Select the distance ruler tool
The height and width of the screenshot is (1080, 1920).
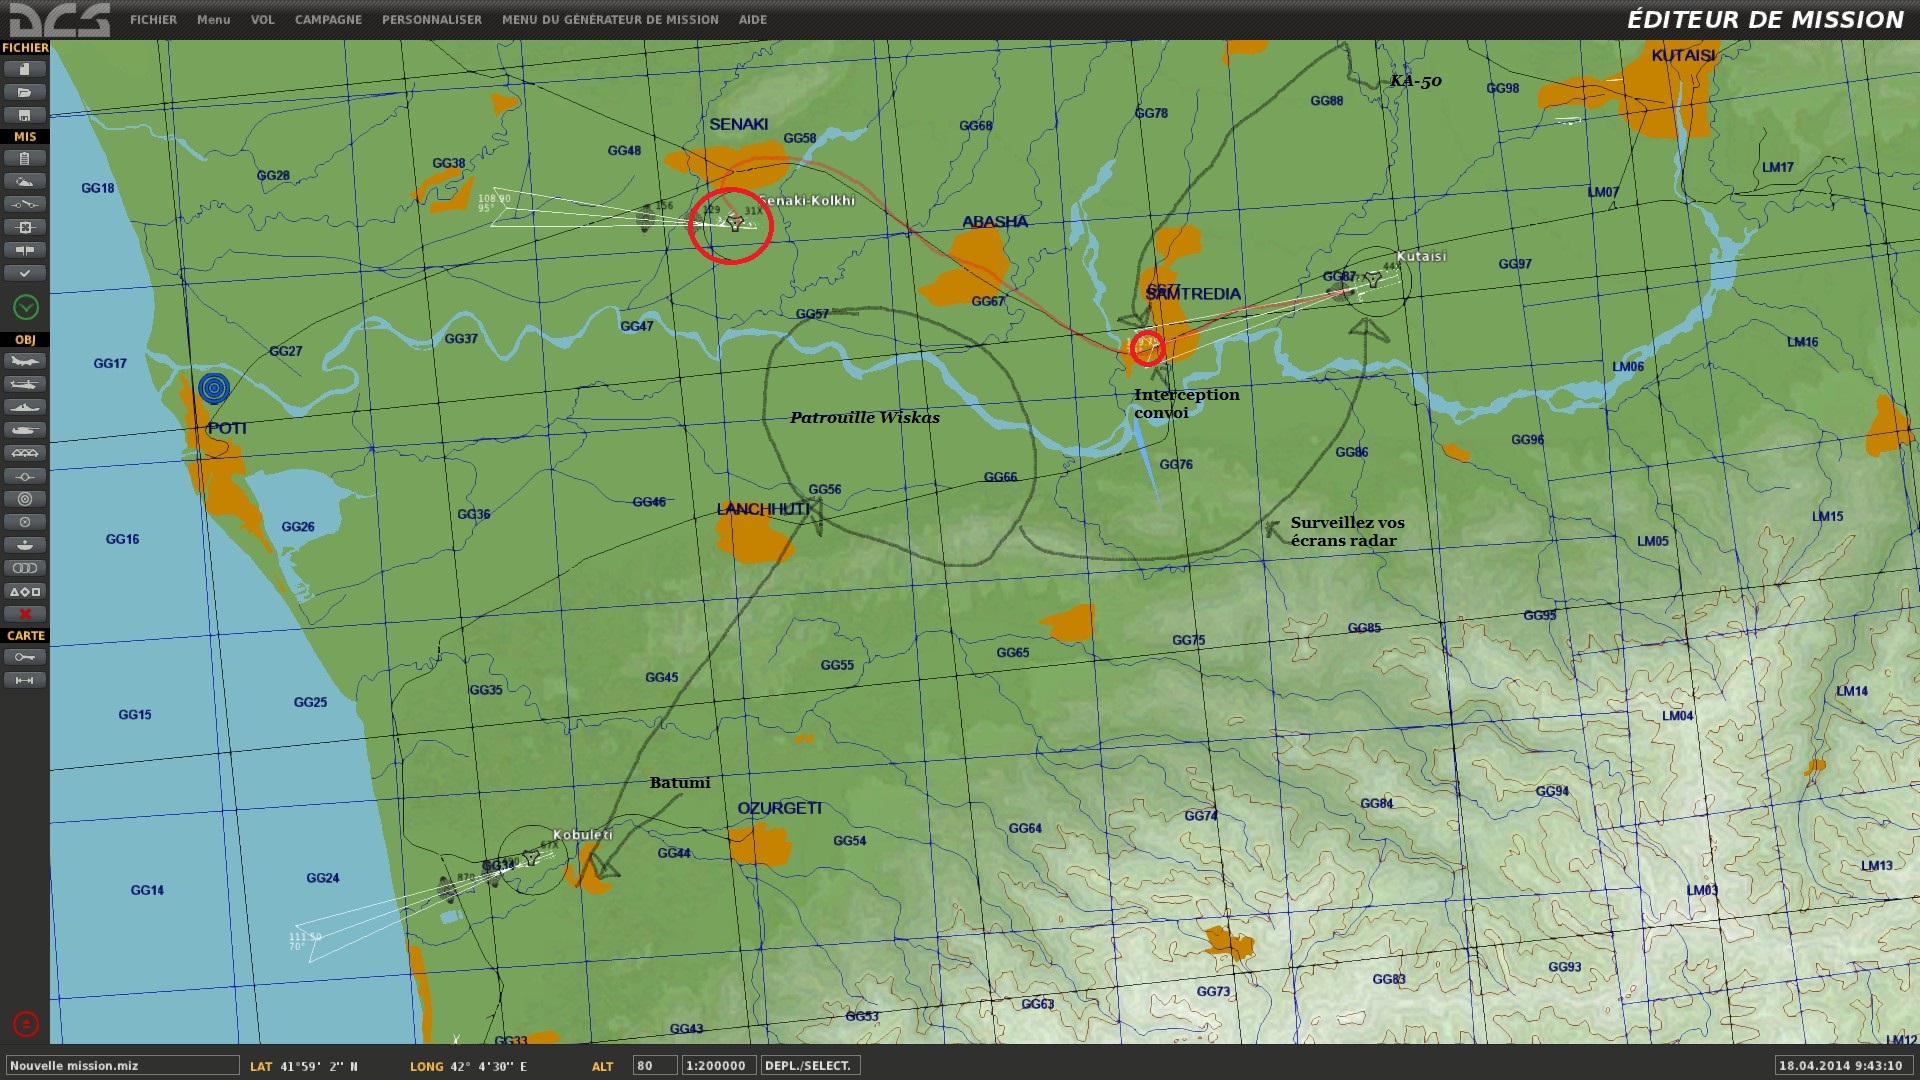25,680
